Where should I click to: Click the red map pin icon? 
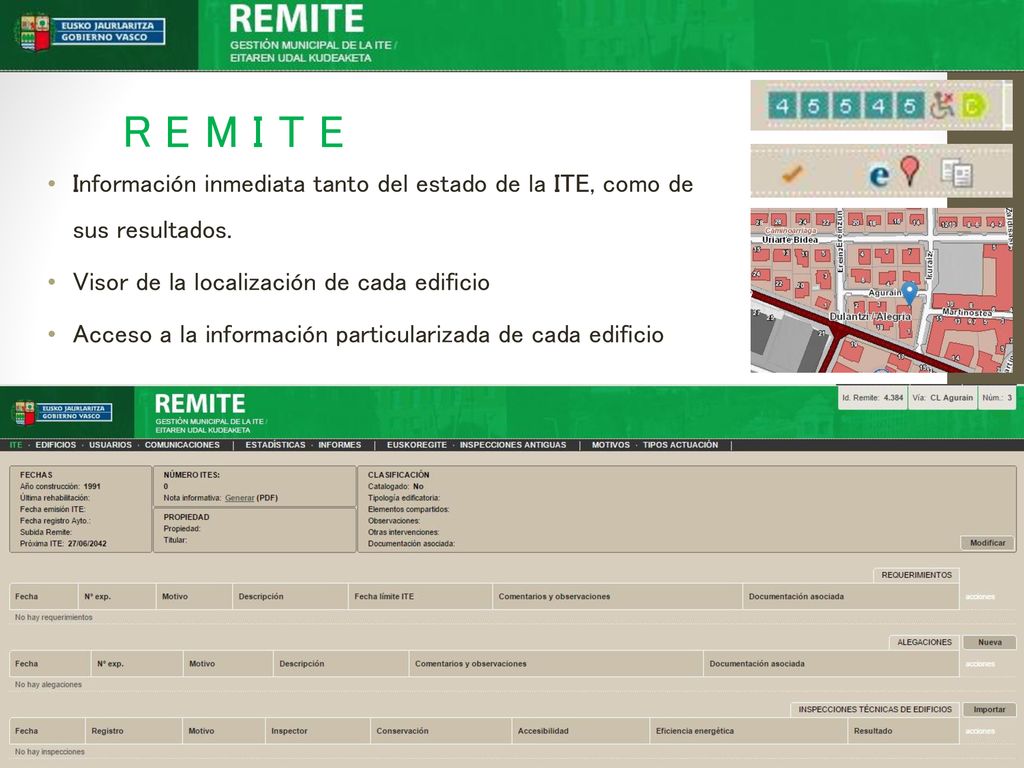tap(910, 171)
